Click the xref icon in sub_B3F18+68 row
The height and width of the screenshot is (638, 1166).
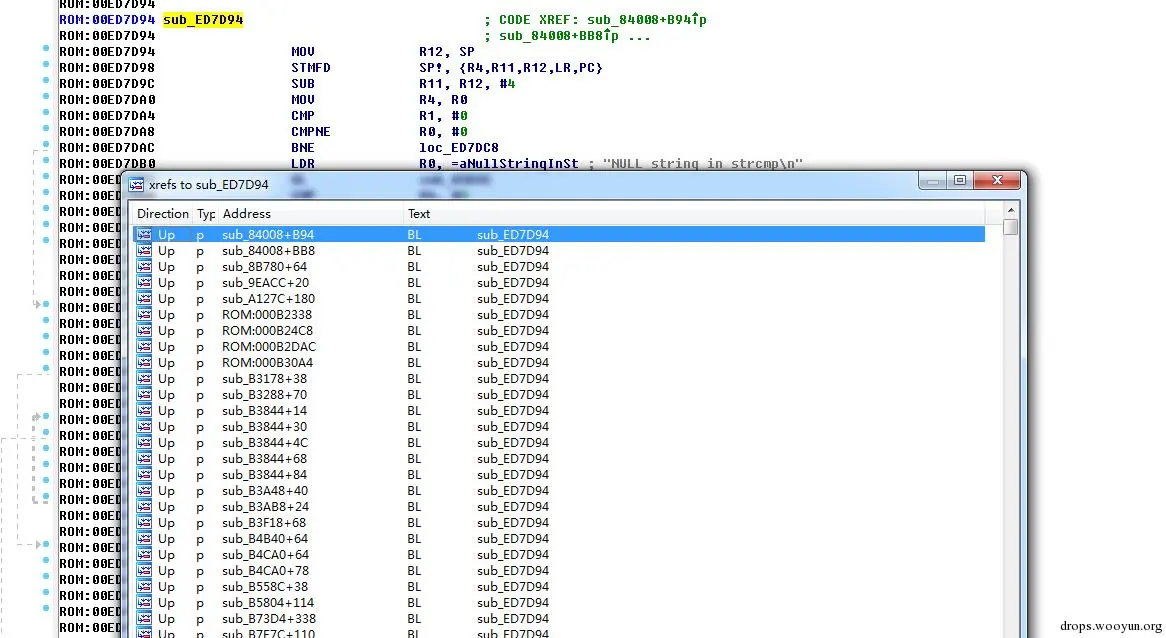click(144, 522)
